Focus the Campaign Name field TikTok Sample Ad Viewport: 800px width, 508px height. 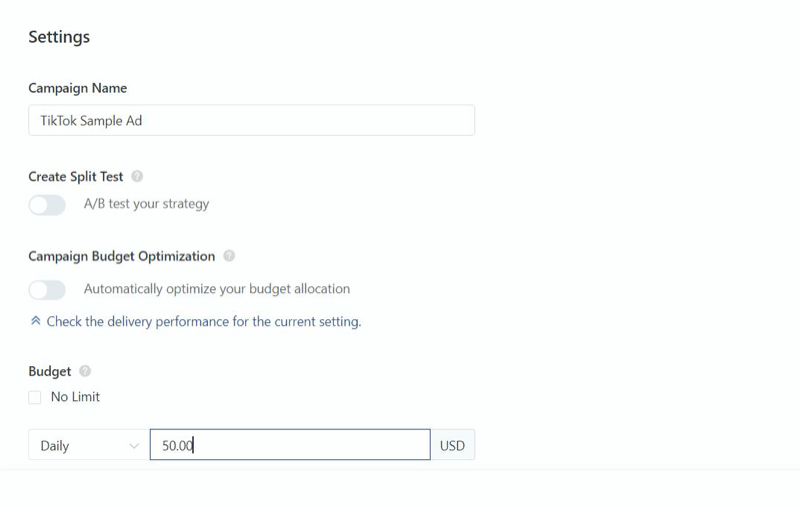252,120
